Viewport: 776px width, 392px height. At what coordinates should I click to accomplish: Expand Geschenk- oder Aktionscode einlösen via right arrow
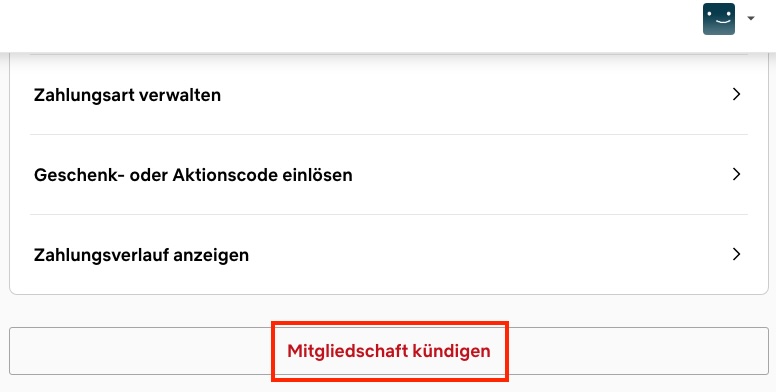(x=736, y=174)
